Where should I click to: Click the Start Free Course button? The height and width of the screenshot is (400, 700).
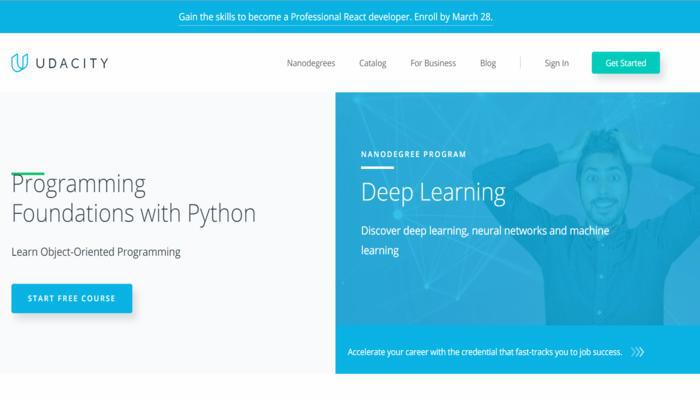click(x=72, y=298)
